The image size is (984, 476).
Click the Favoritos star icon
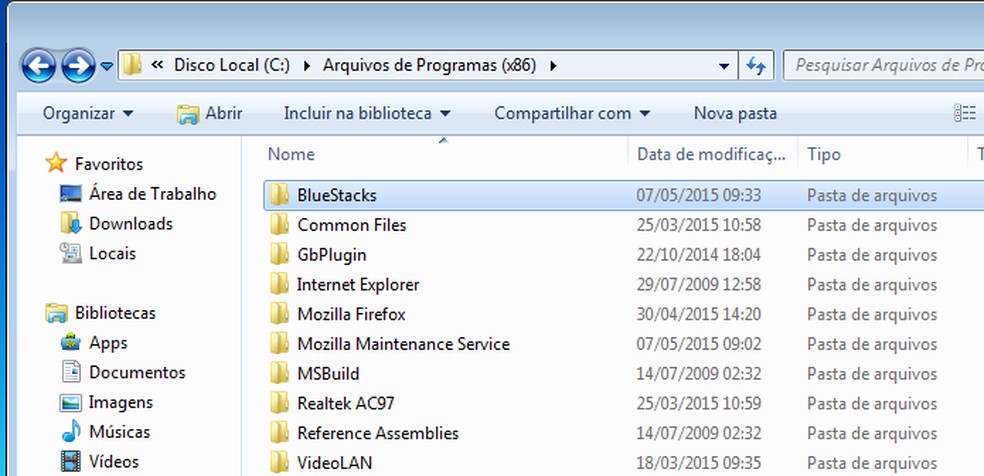pos(56,163)
